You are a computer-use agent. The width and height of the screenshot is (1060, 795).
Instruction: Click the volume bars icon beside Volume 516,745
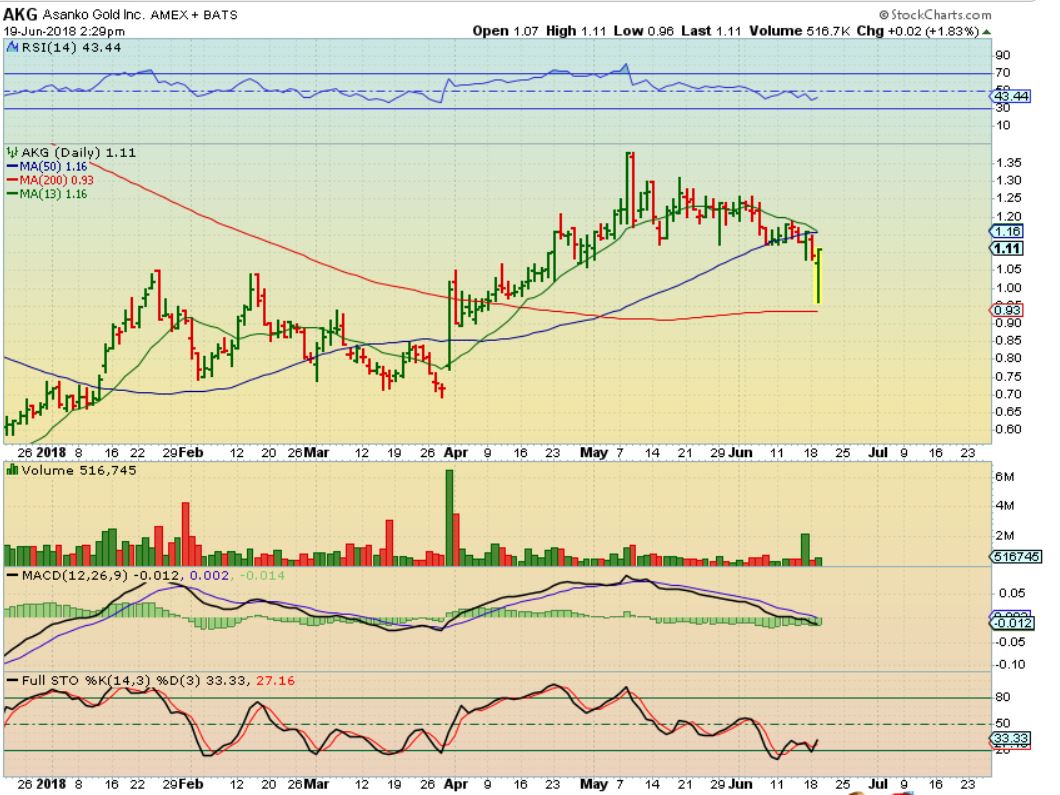click(12, 470)
